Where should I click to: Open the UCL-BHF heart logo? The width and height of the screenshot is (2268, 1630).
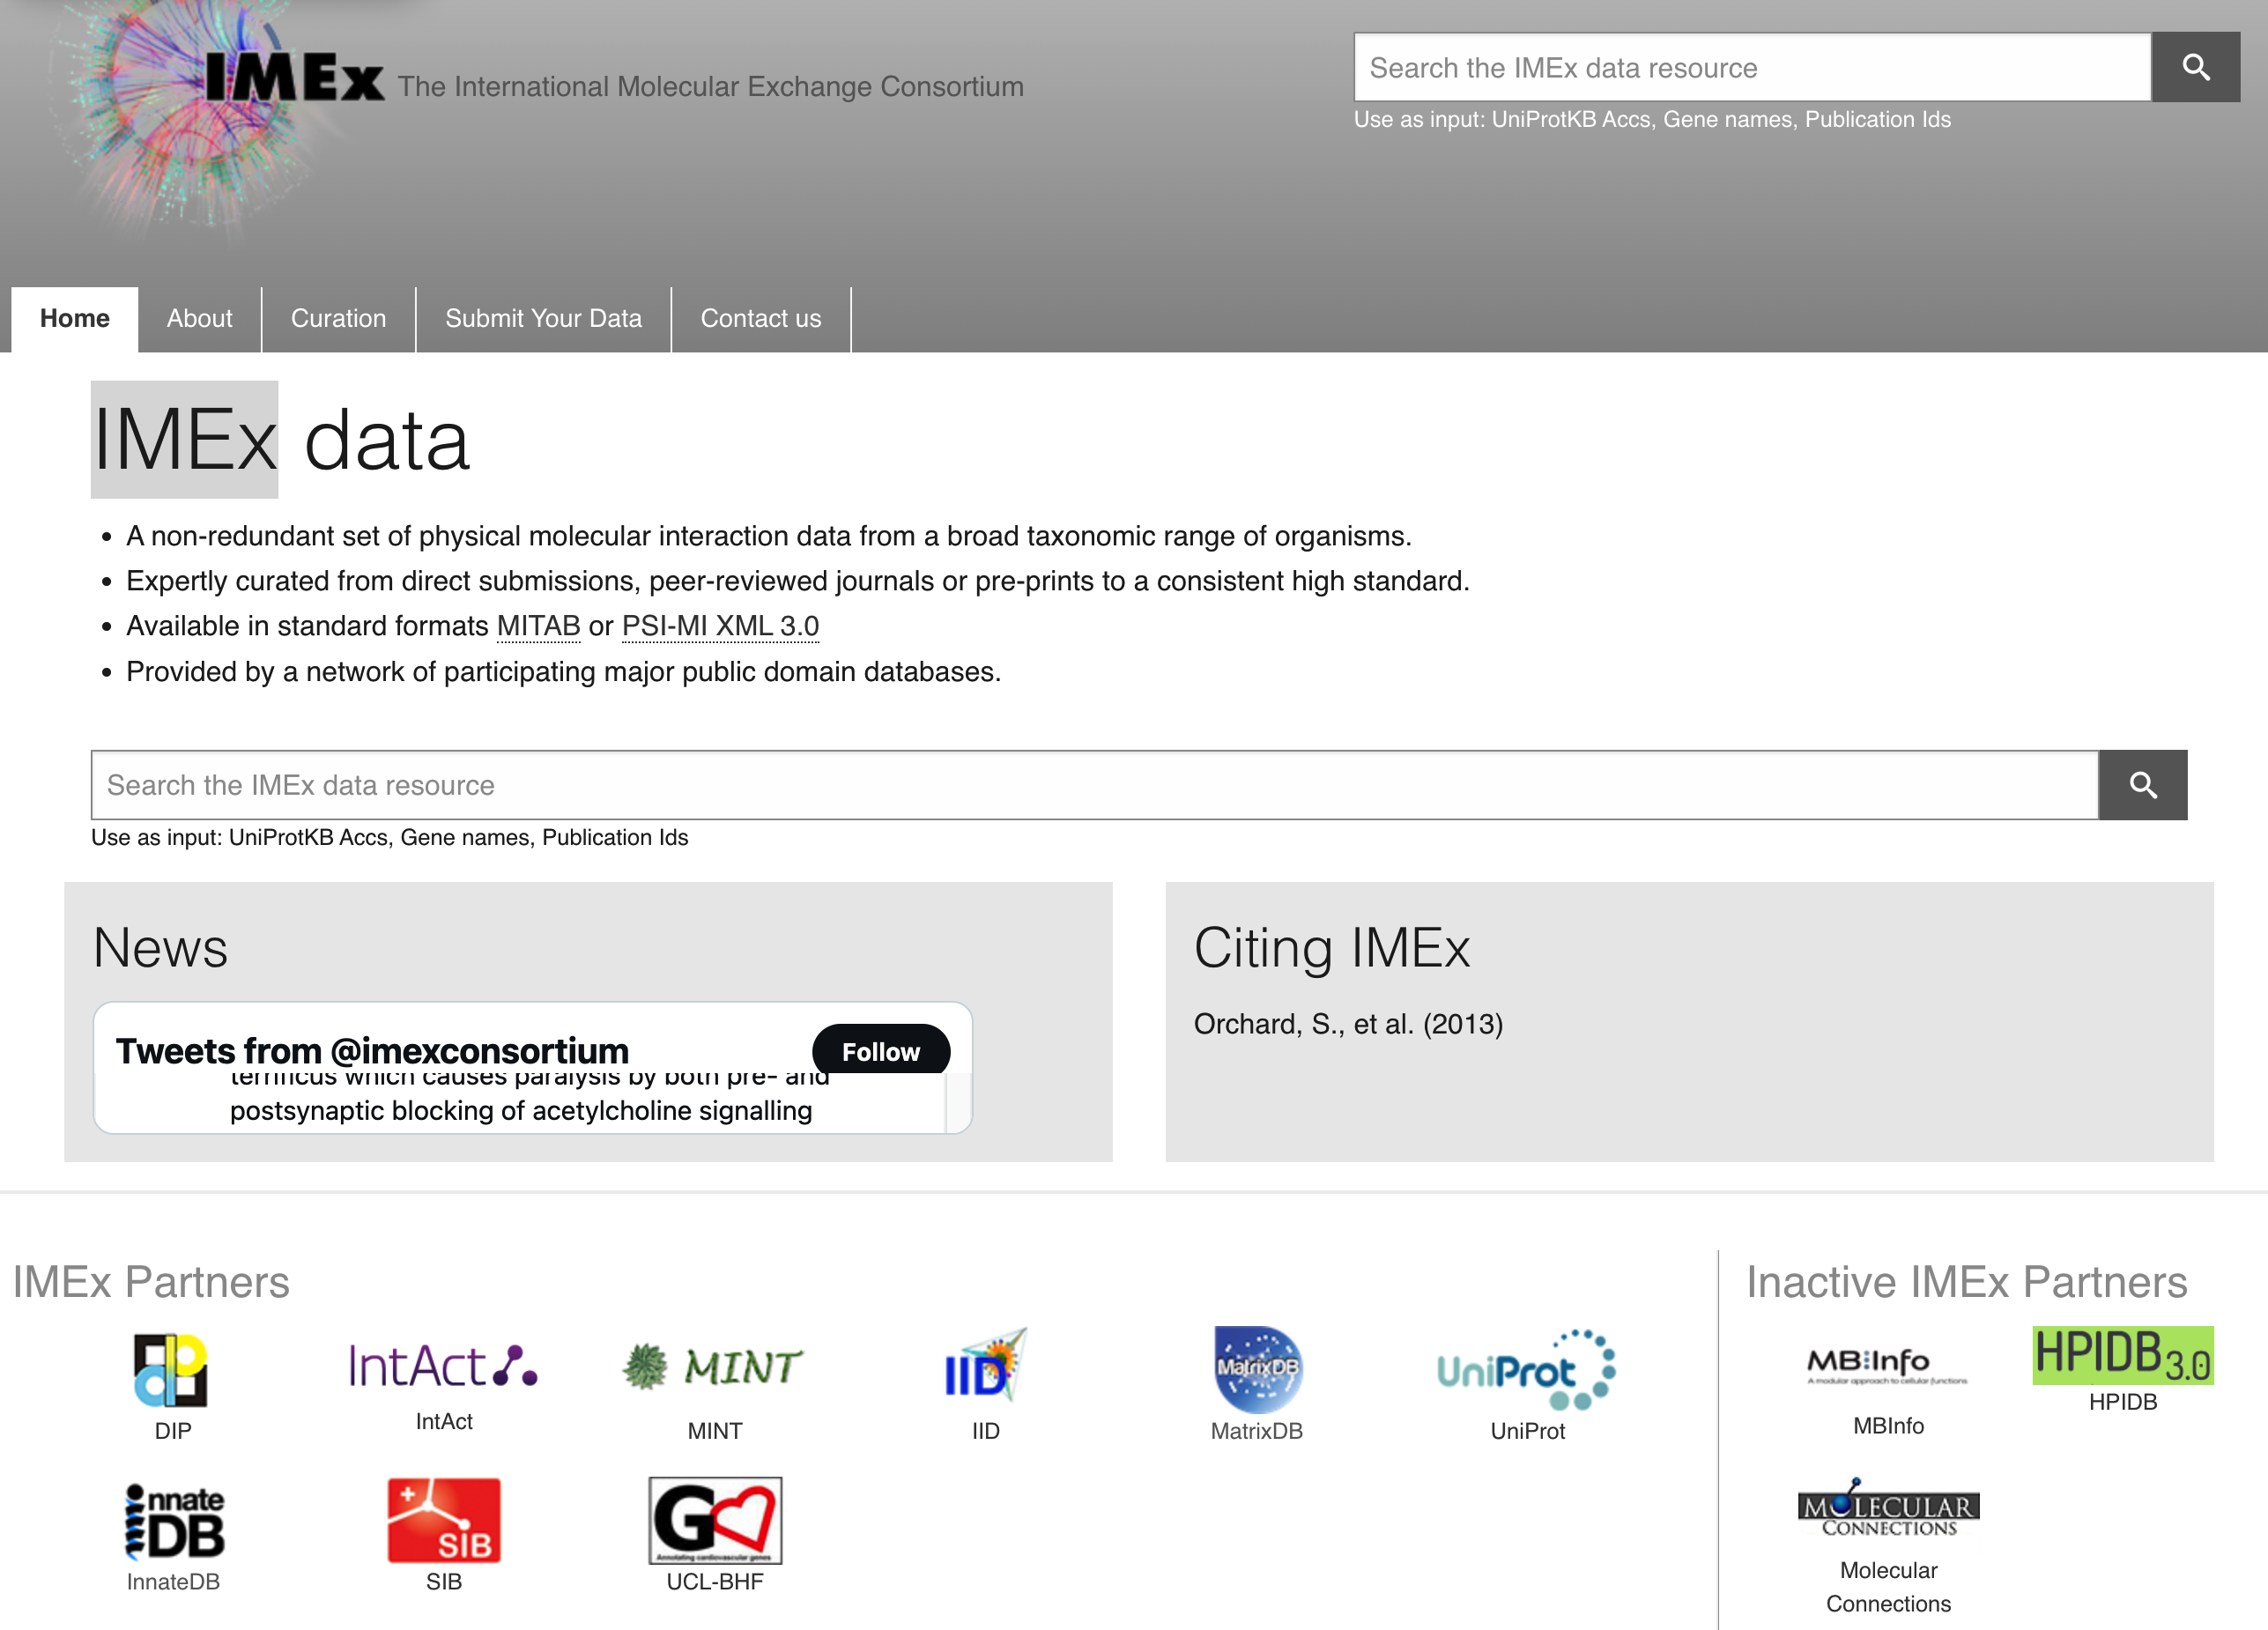point(715,1520)
